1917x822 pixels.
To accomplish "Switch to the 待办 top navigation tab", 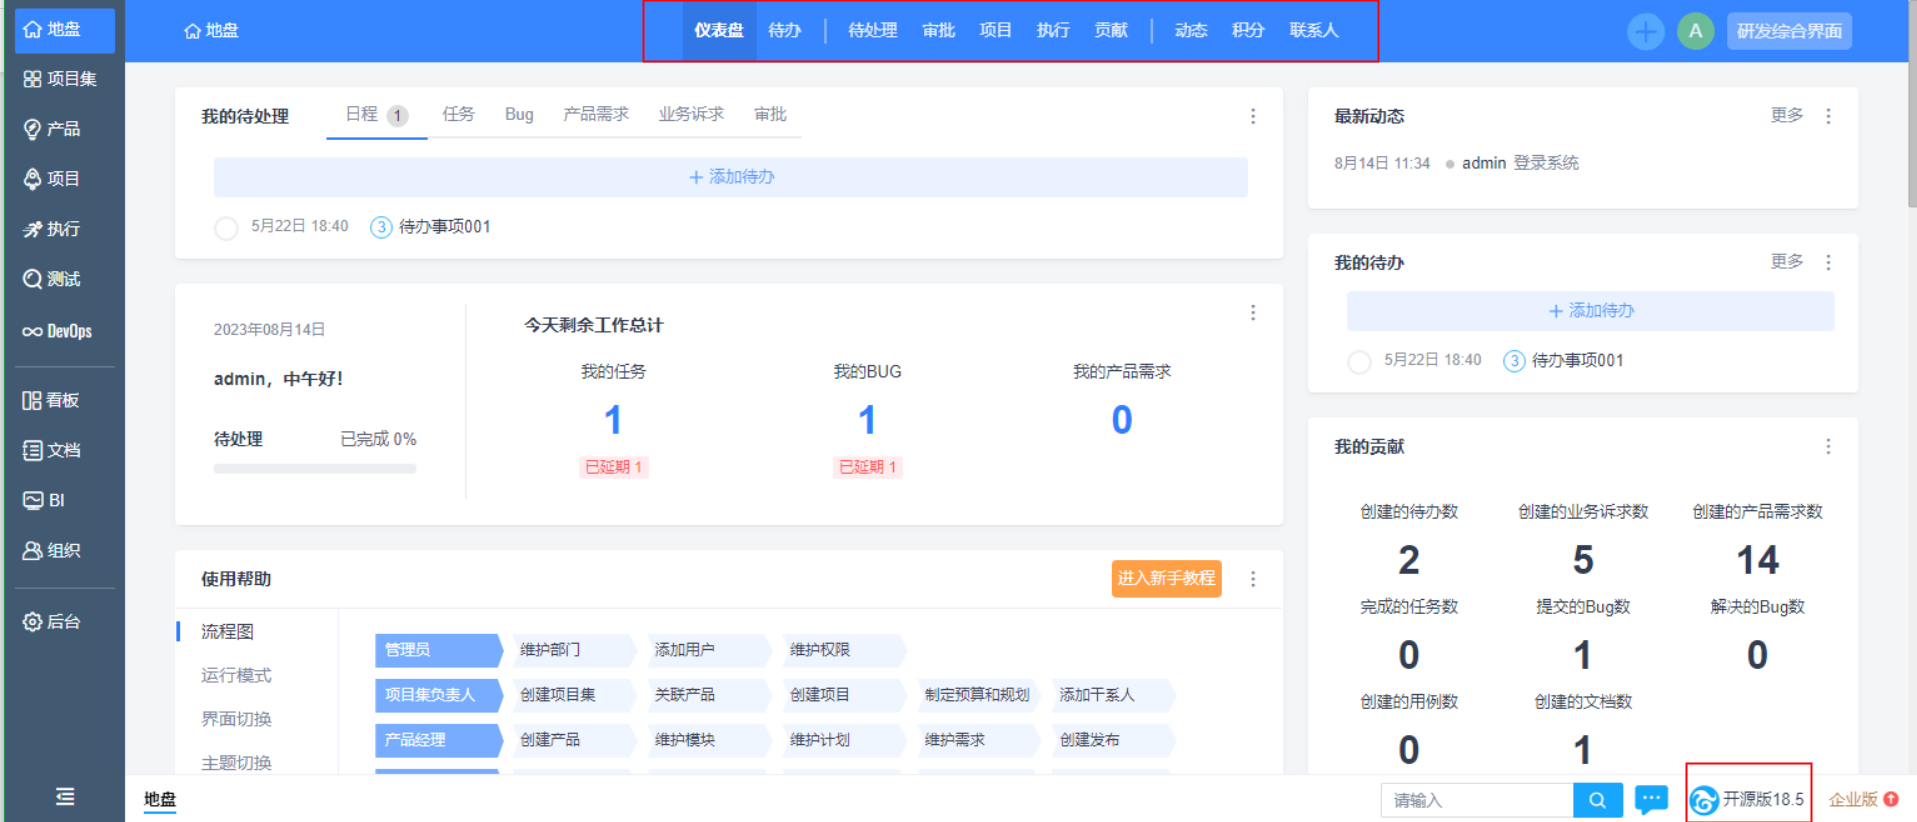I will pyautogui.click(x=784, y=31).
